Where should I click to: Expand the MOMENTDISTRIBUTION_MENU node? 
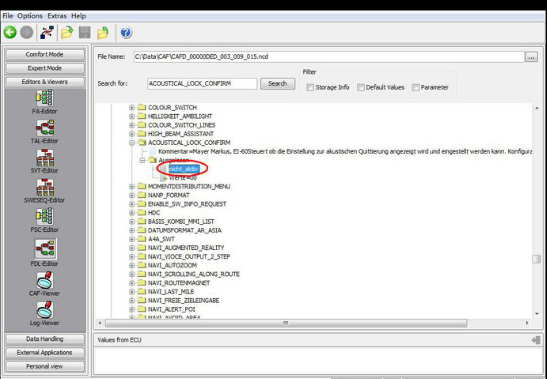pos(132,186)
